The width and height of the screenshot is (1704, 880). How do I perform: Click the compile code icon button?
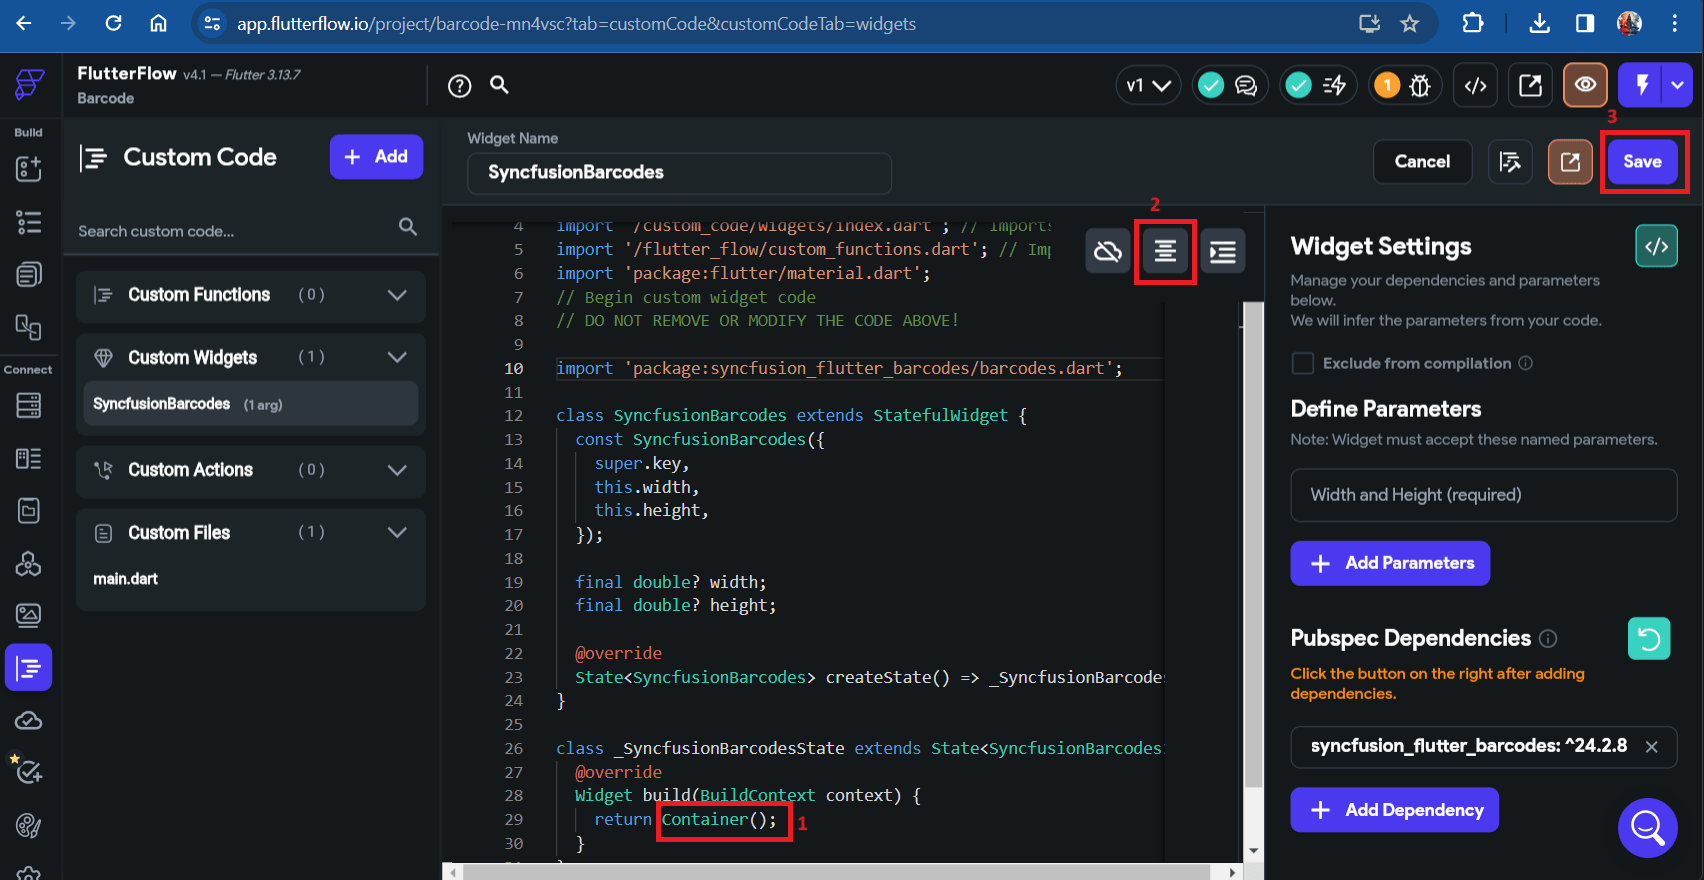point(1510,162)
